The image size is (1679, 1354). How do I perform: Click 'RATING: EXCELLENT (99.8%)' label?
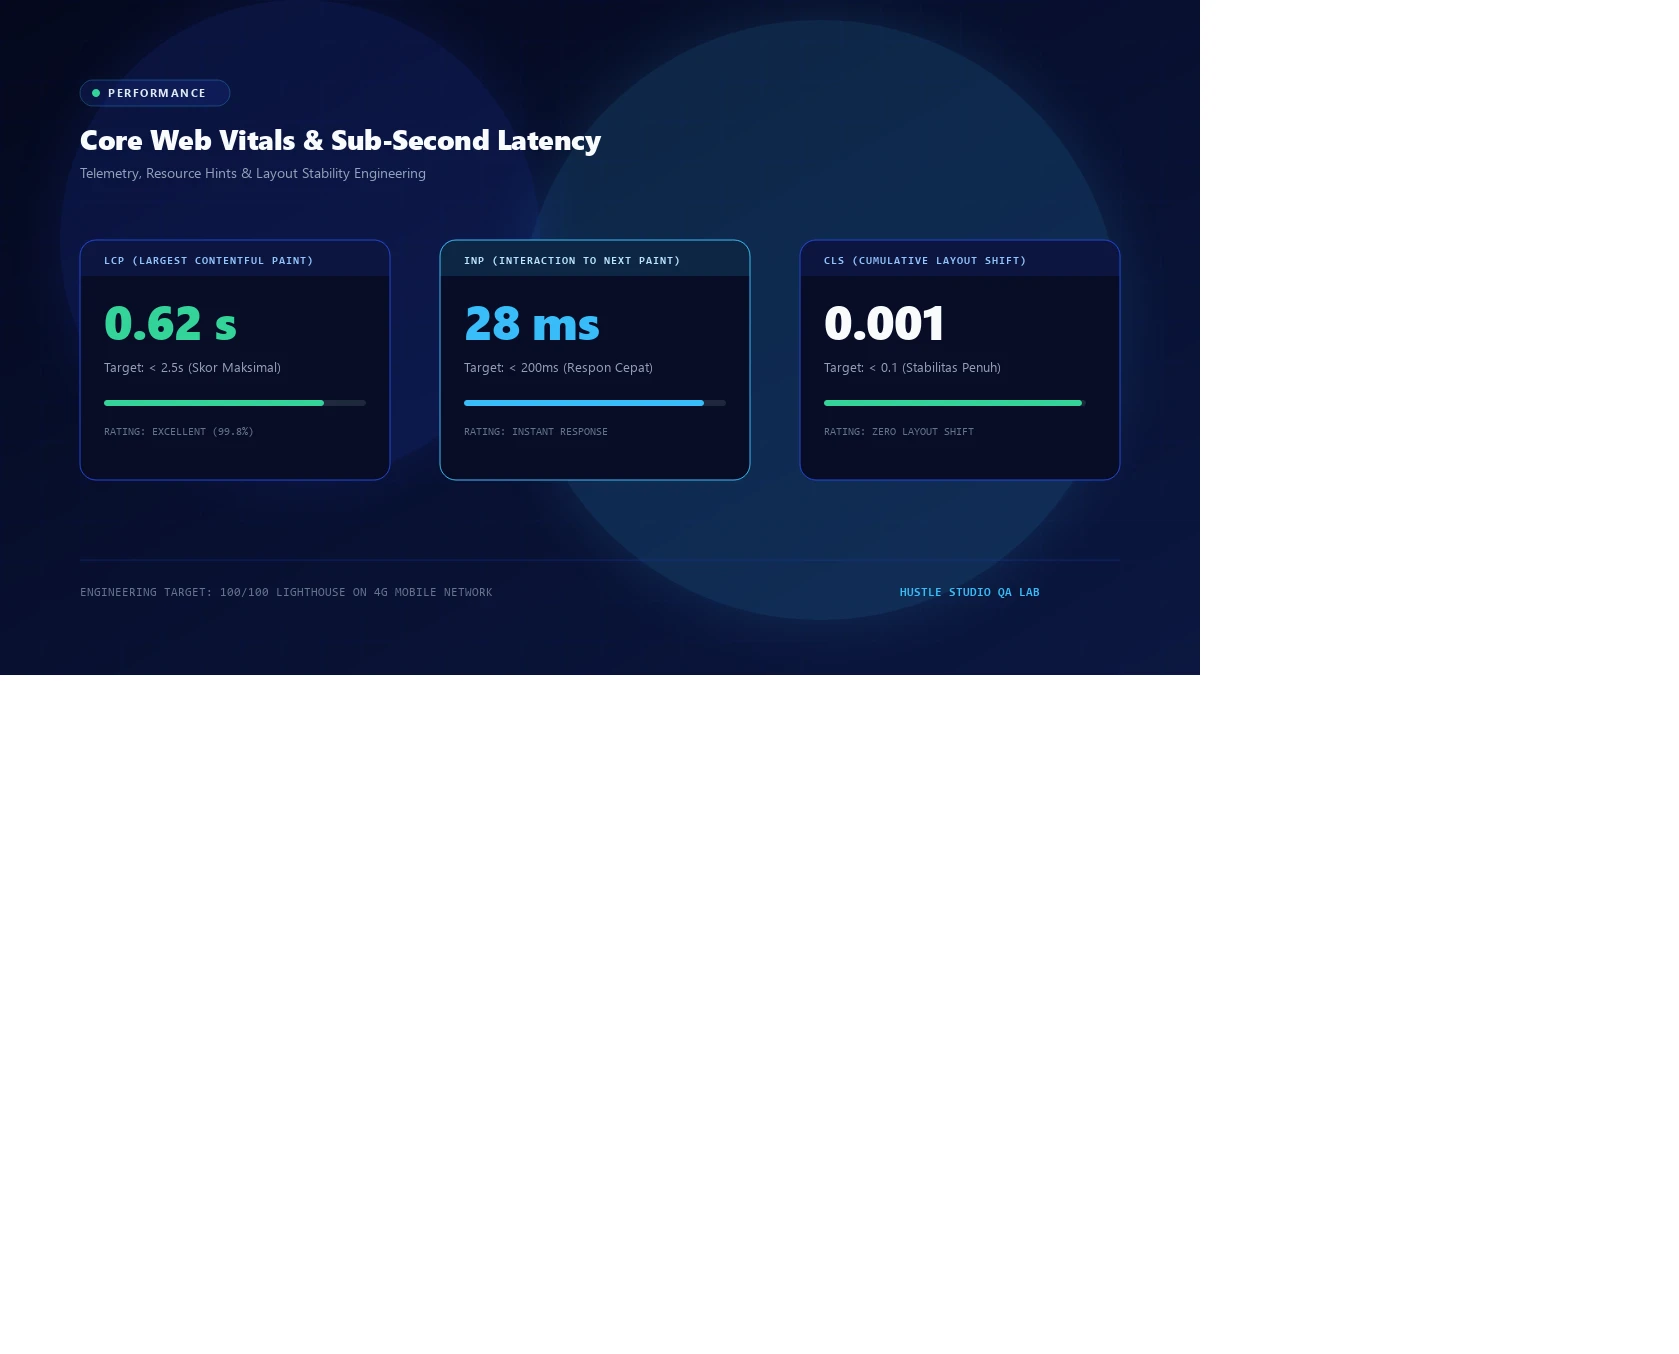pyautogui.click(x=179, y=432)
